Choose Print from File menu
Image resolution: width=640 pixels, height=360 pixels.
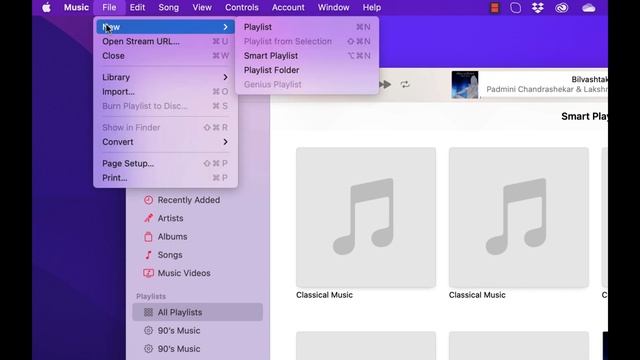click(x=165, y=178)
